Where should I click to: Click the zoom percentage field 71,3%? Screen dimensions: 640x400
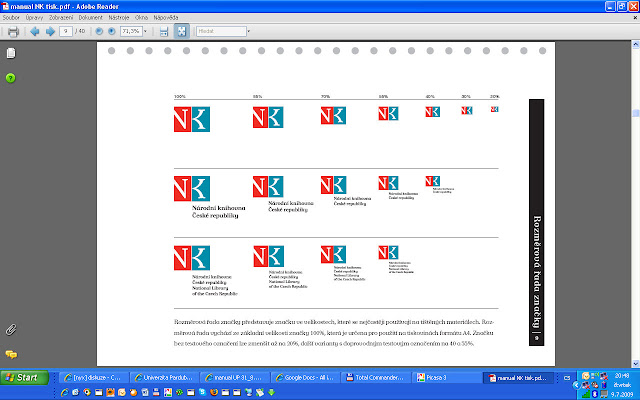click(131, 31)
